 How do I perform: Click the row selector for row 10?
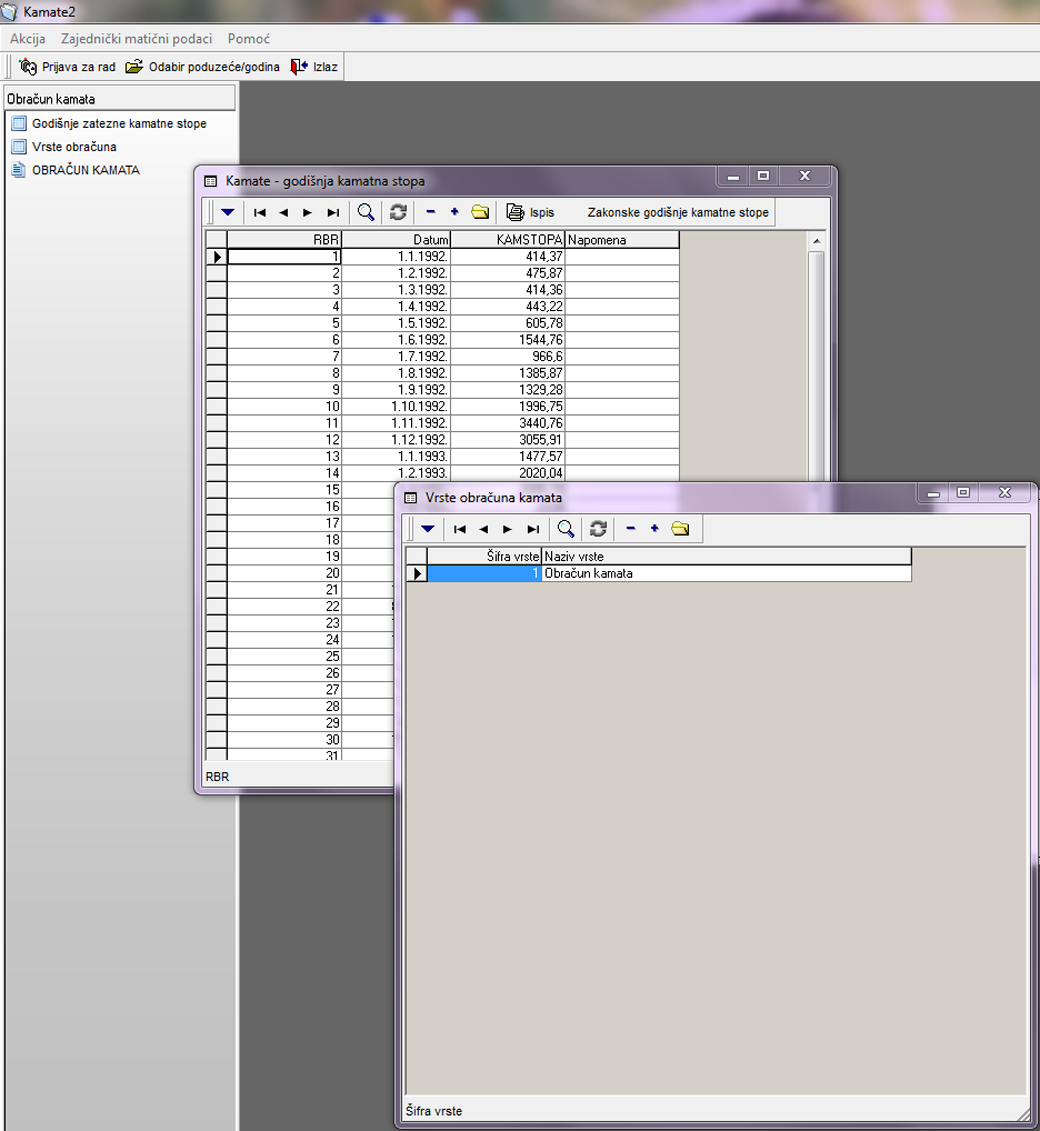pos(216,407)
